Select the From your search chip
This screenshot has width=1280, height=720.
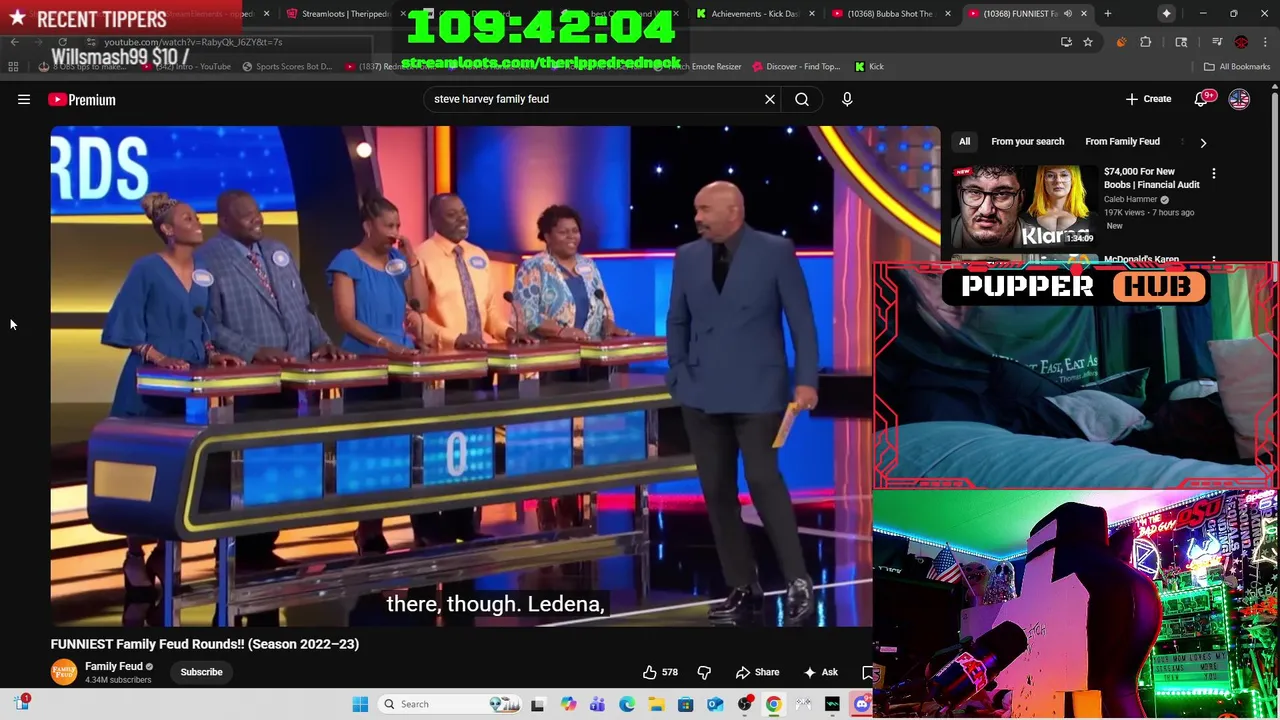[1027, 142]
